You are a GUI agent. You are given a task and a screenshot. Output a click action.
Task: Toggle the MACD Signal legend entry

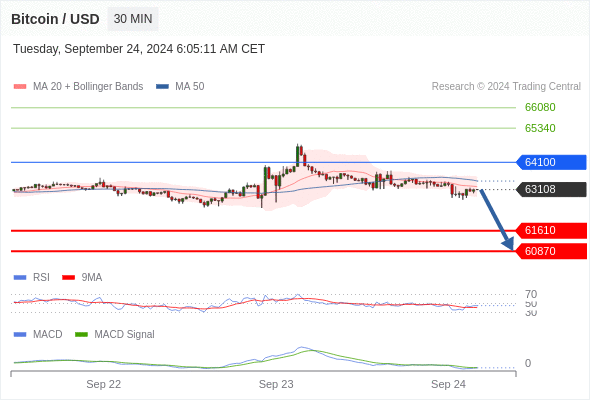pos(115,334)
